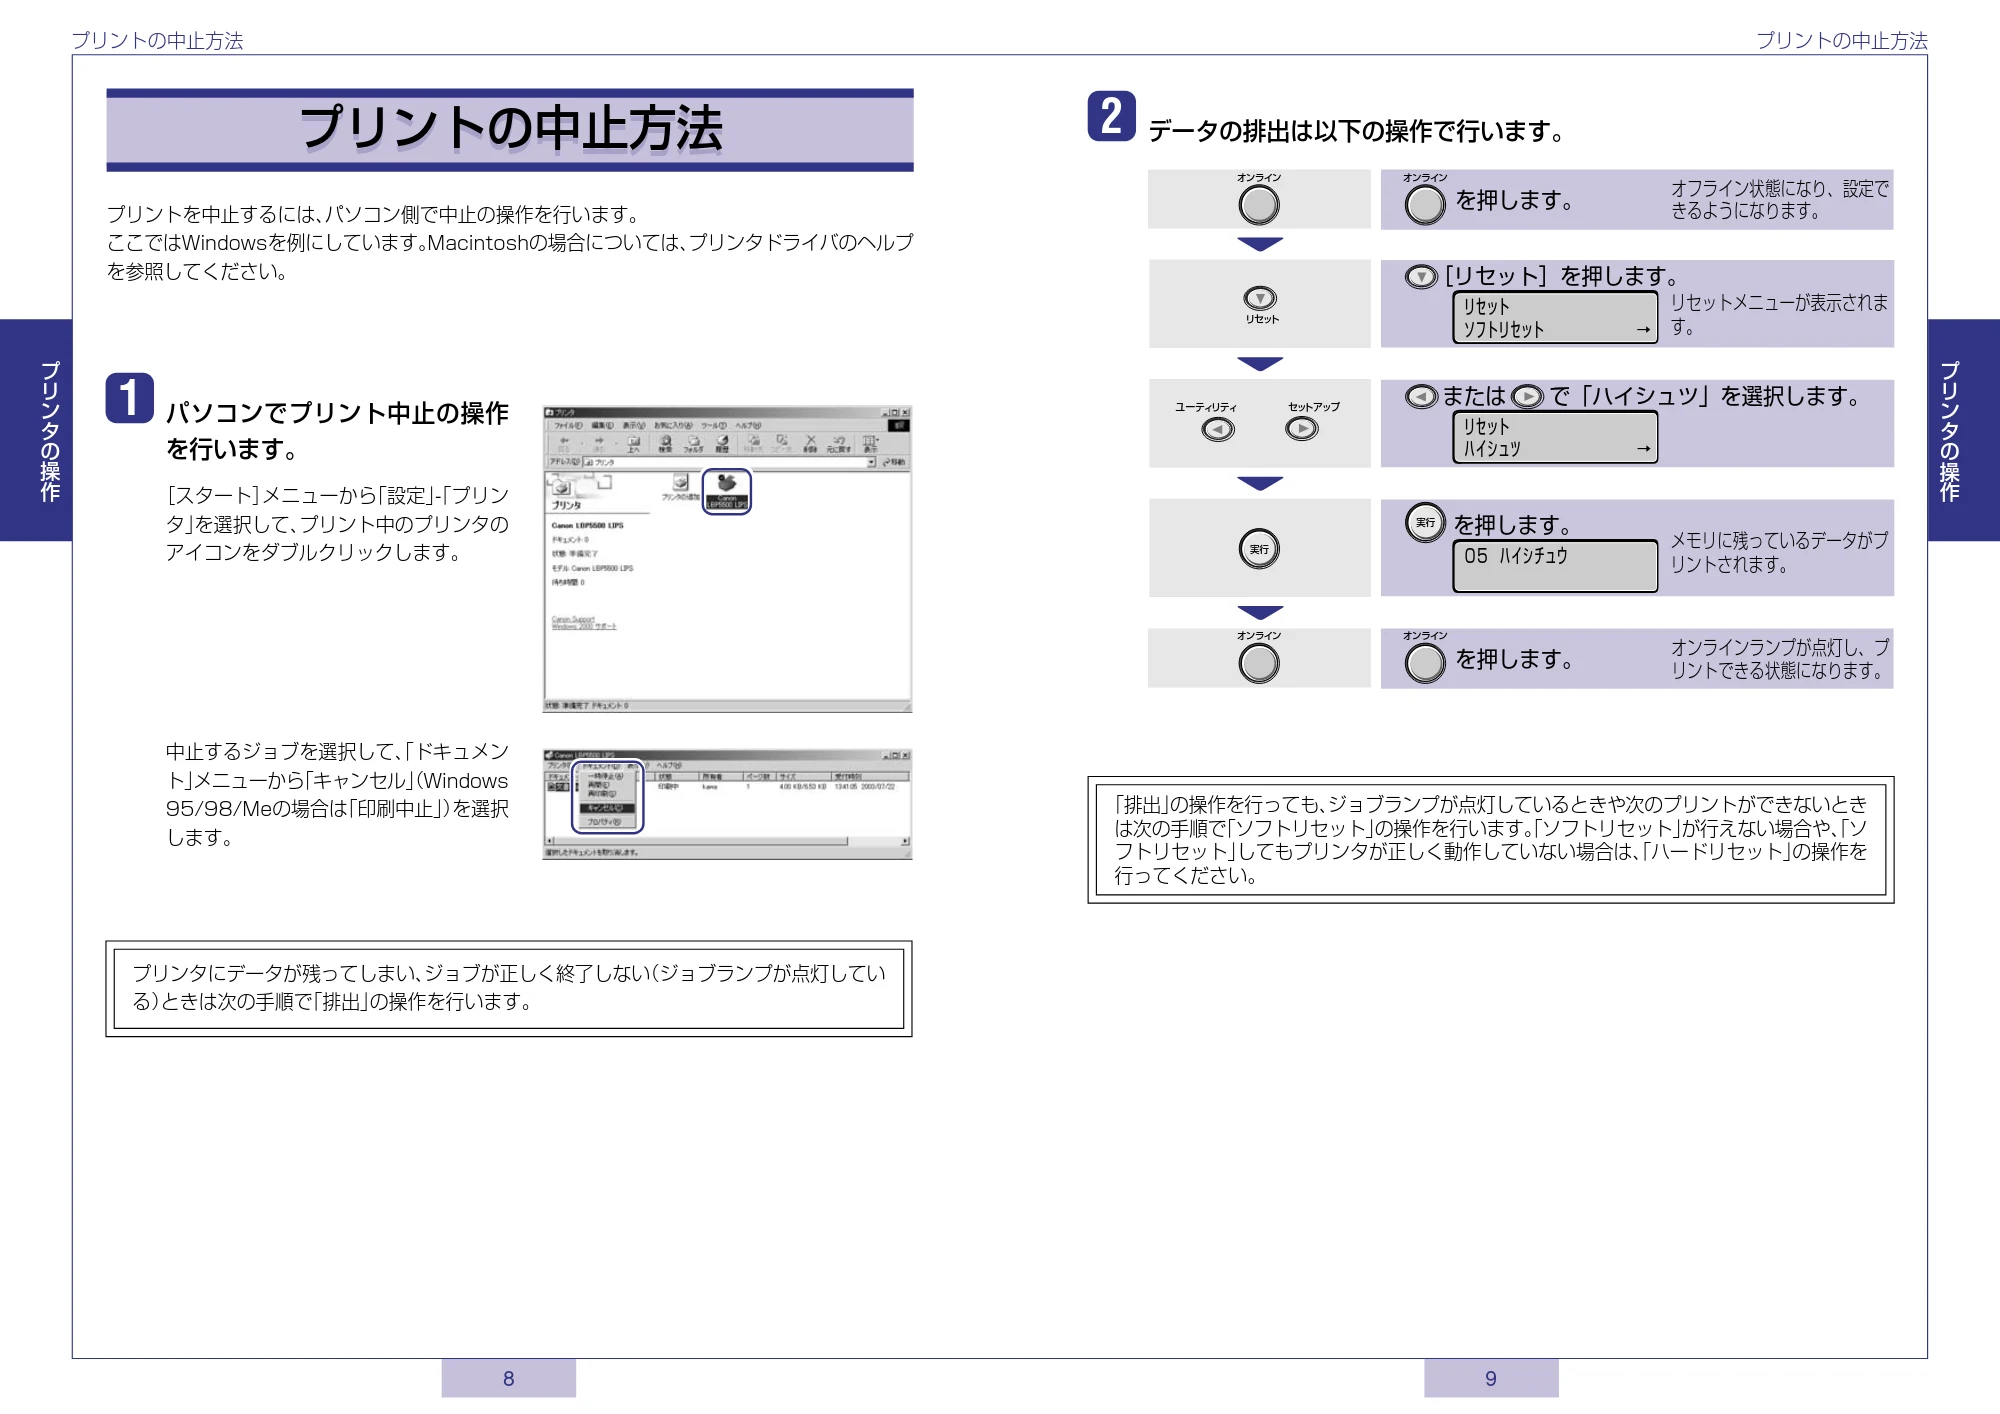The height and width of the screenshot is (1414, 2000).
Task: Open the Views (表示) toolbar dropdown
Action: tap(870, 444)
